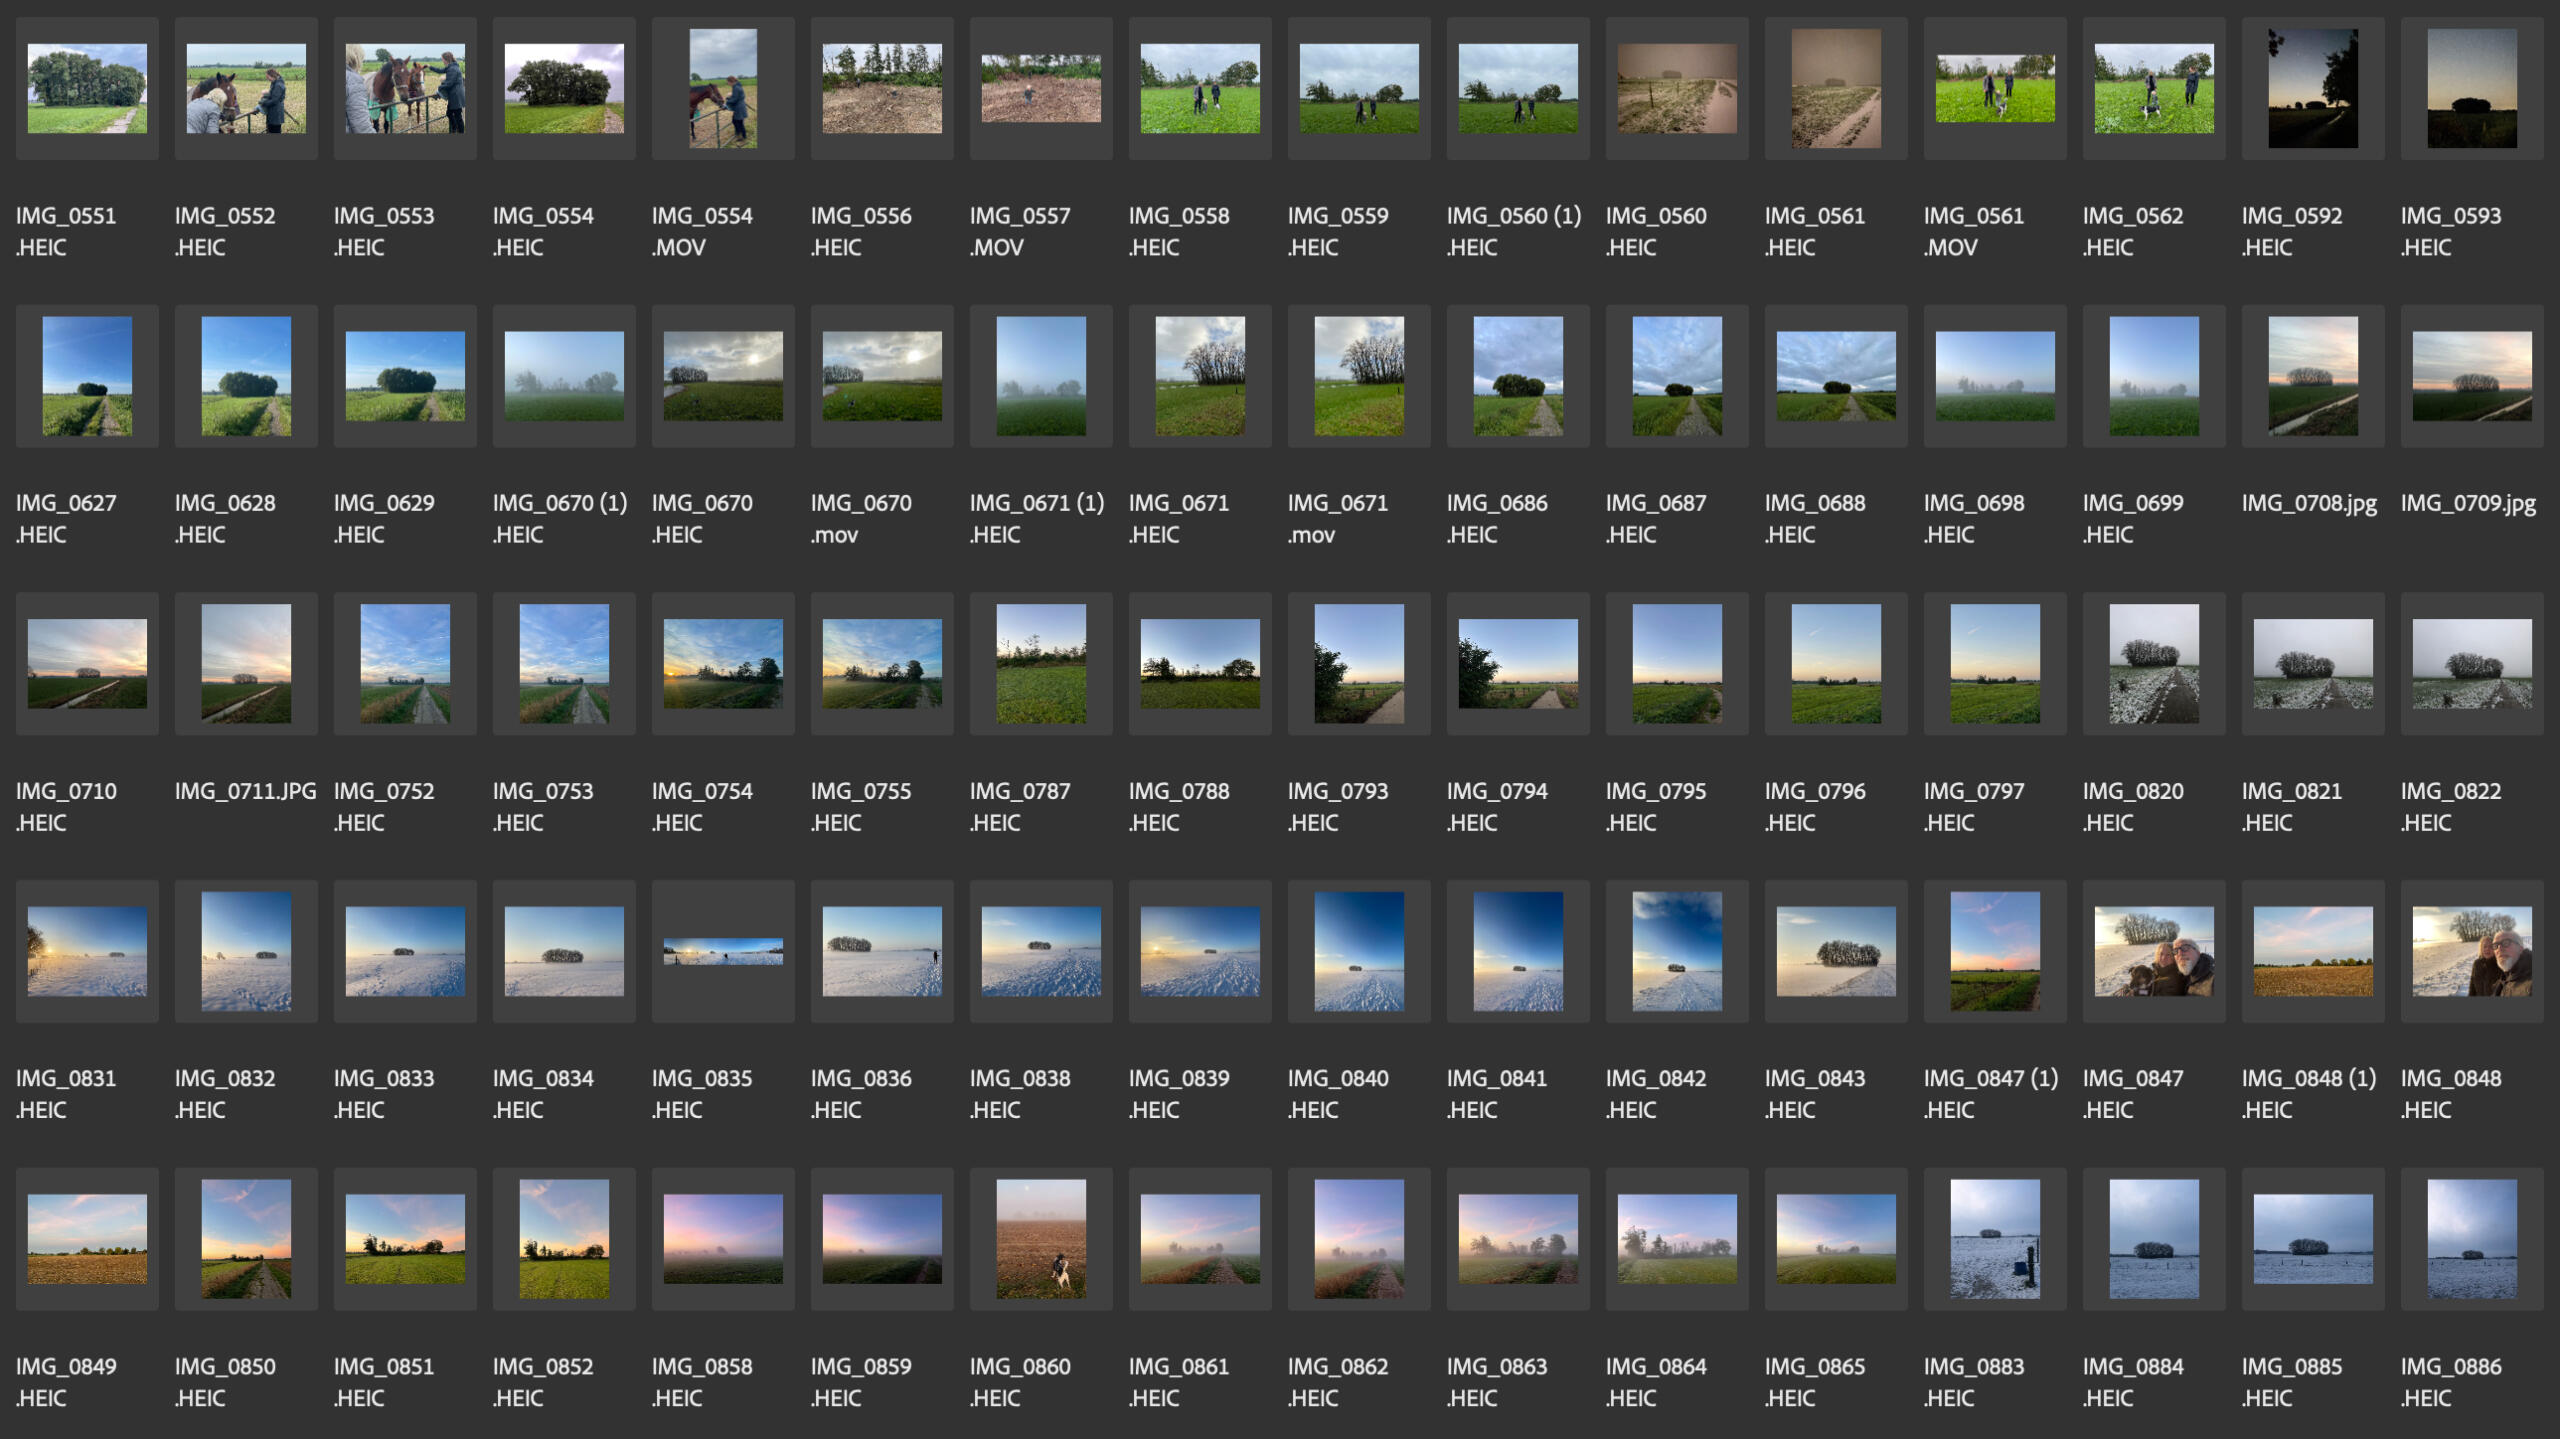Click the deep blue sky IMG_0840.HEIC
The image size is (2560, 1439).
coord(1359,951)
